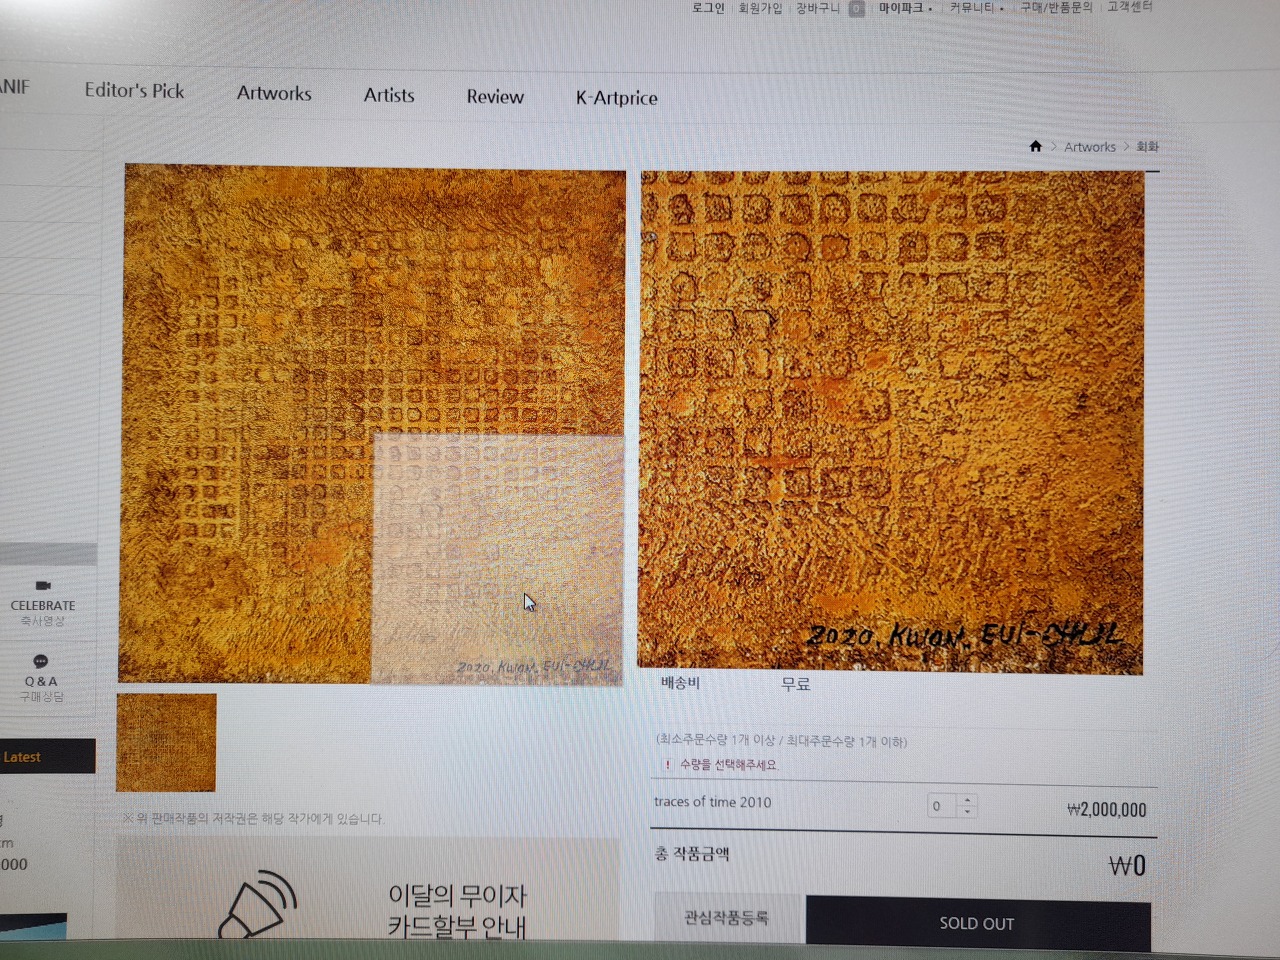This screenshot has height=960, width=1280.
Task: Click the home icon in breadcrumb
Action: click(1036, 146)
